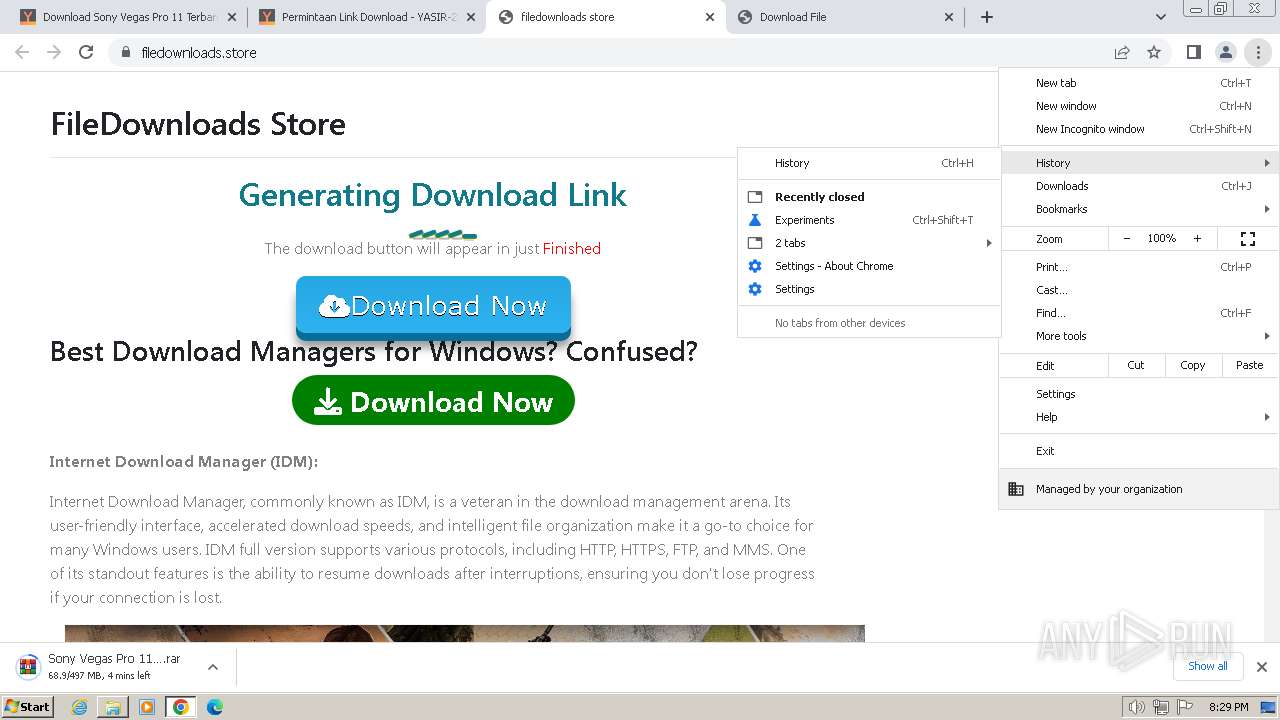Launch Internet Explorer from taskbar
1280x720 pixels.
[x=79, y=707]
